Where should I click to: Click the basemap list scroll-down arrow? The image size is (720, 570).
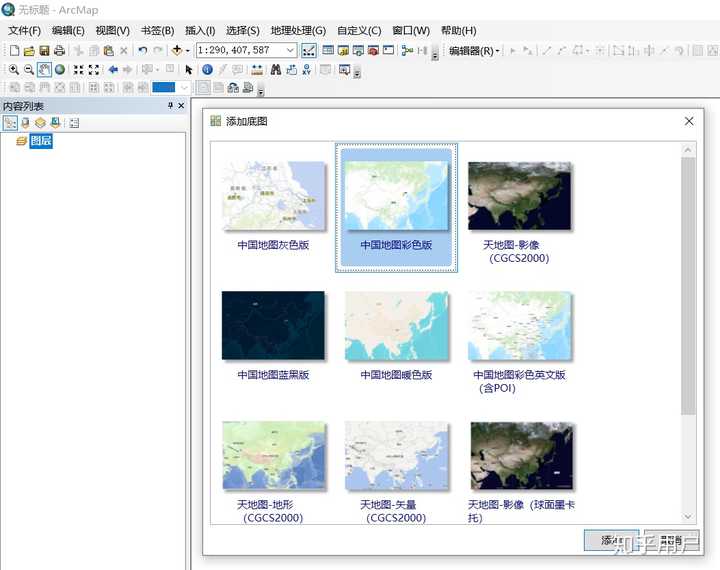click(688, 517)
